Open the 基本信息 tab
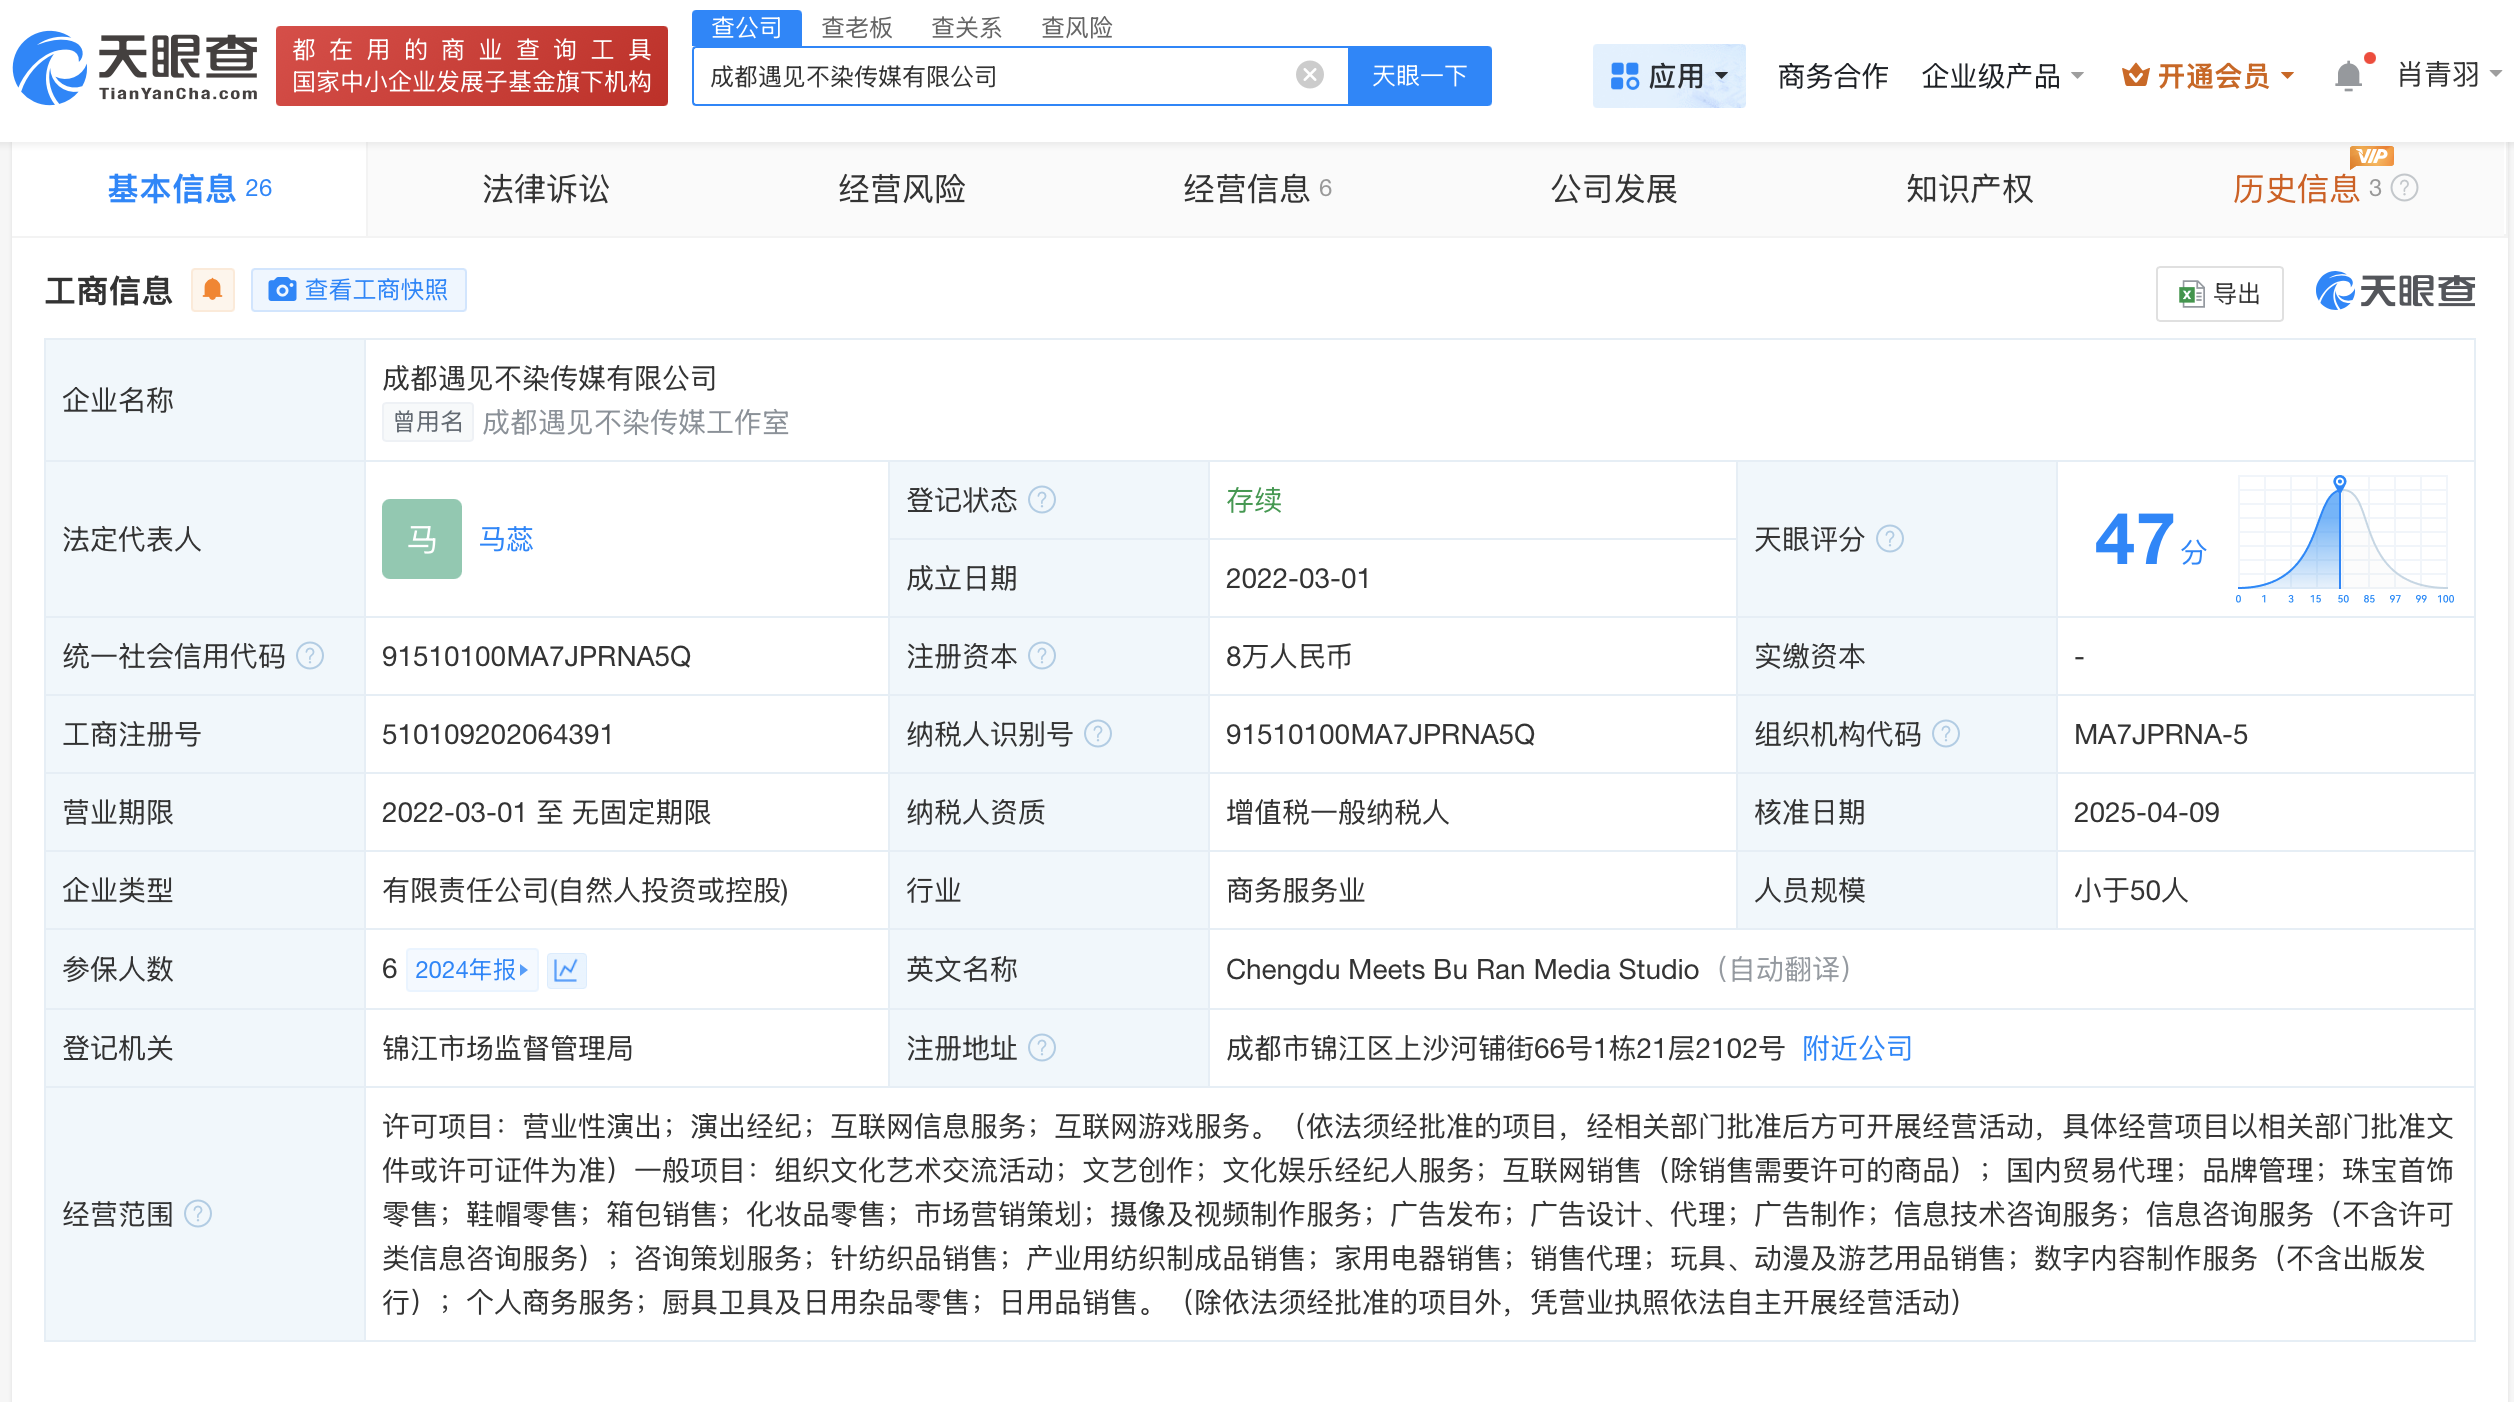 (x=189, y=188)
